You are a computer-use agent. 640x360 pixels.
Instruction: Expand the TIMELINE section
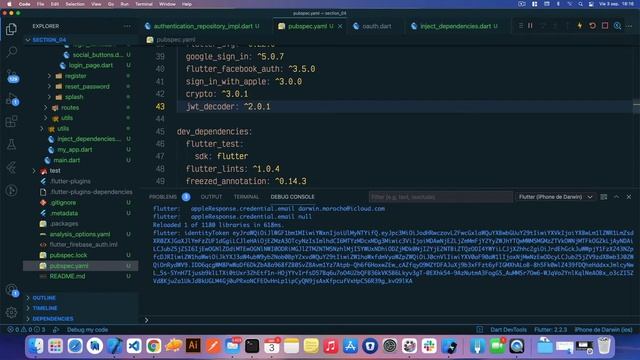tap(45, 308)
